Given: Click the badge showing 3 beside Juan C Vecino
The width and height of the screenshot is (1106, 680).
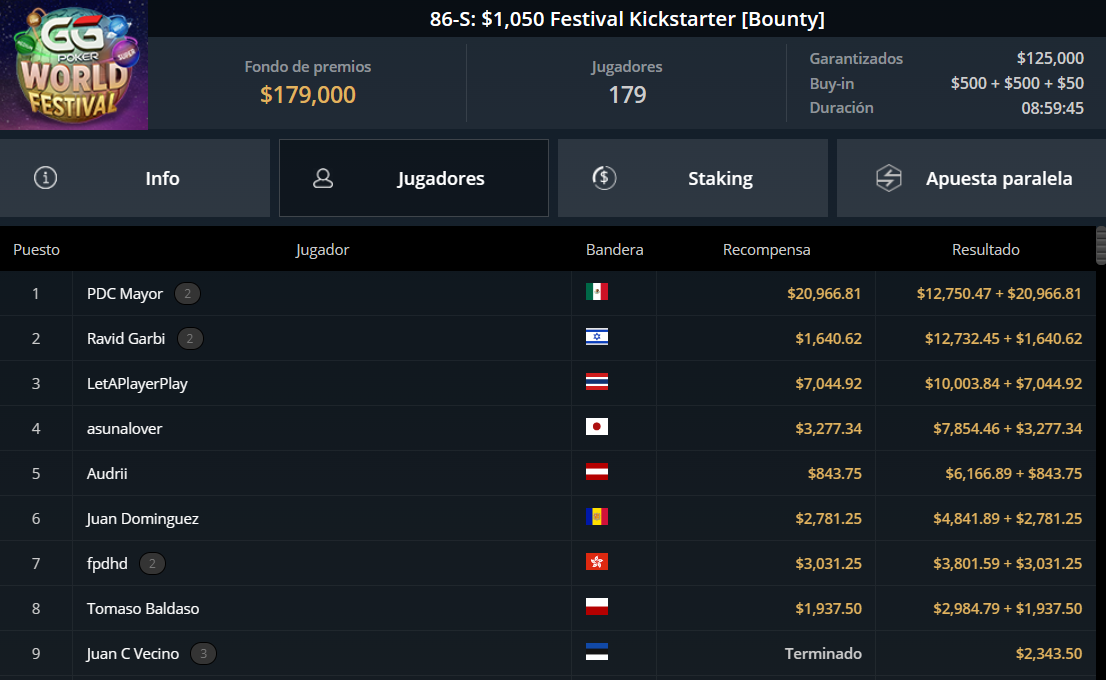Looking at the screenshot, I should point(203,654).
